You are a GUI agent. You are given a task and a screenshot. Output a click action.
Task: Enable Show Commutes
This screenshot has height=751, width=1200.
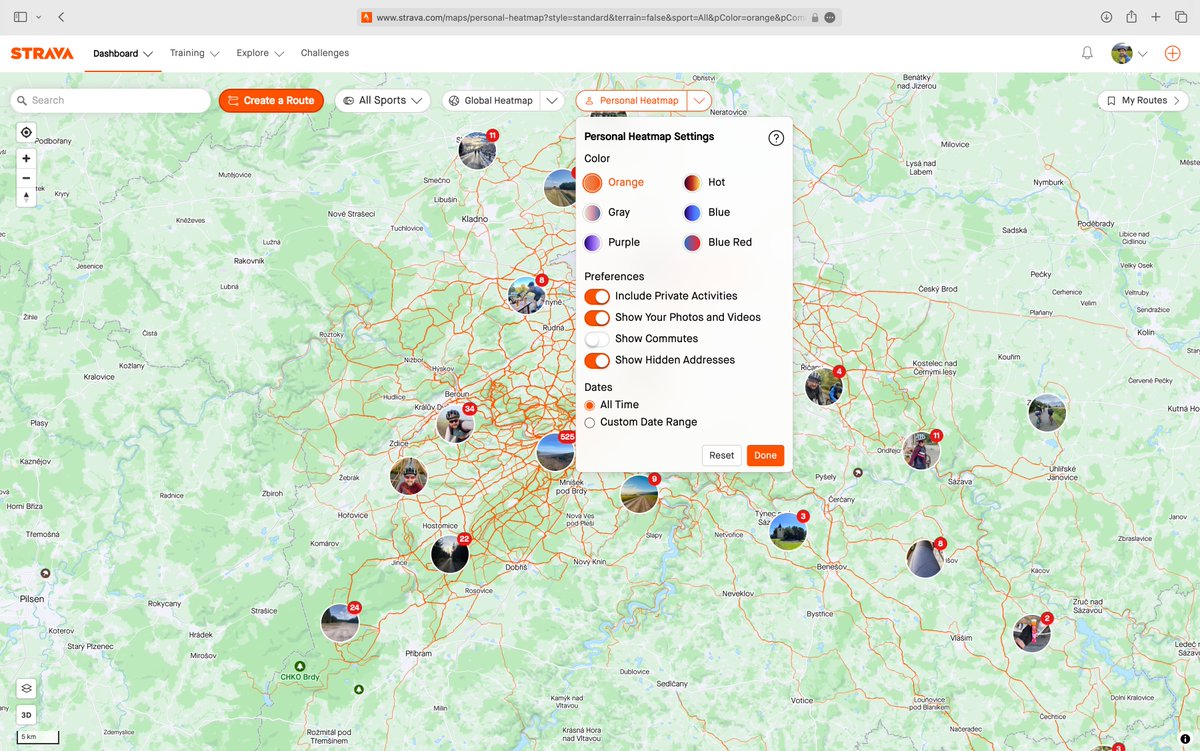tap(597, 339)
